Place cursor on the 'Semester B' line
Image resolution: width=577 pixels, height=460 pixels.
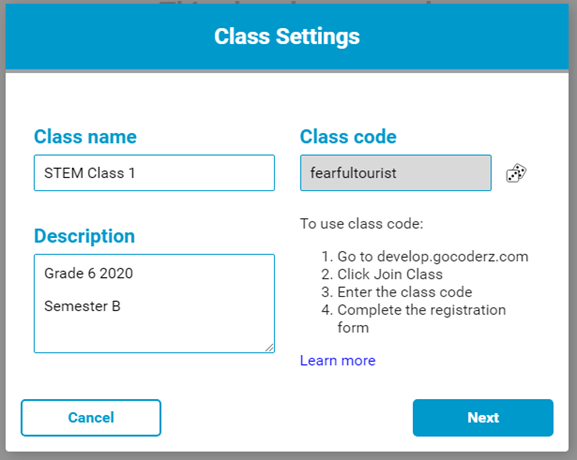(82, 306)
